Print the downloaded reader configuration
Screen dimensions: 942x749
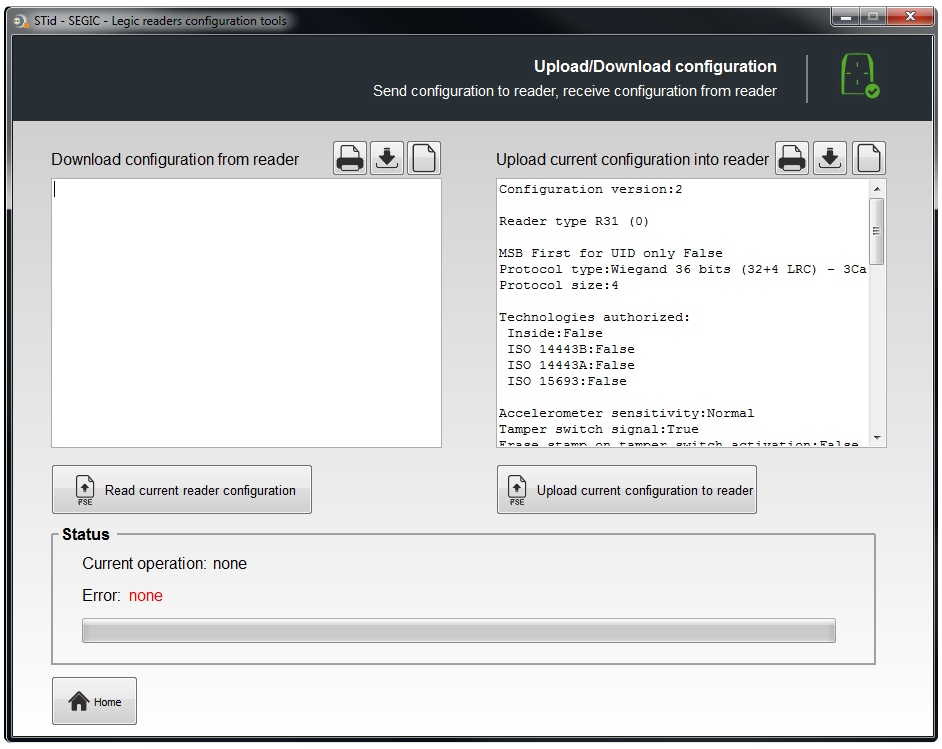(350, 159)
